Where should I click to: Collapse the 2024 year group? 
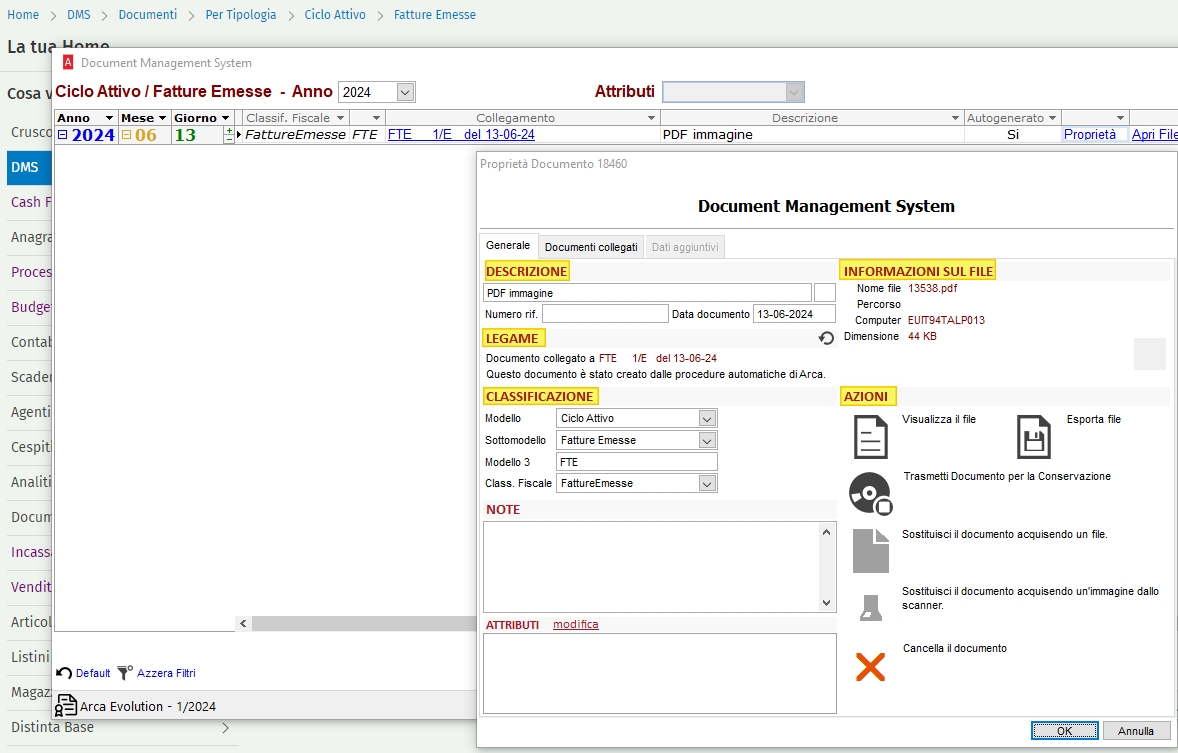click(x=62, y=135)
